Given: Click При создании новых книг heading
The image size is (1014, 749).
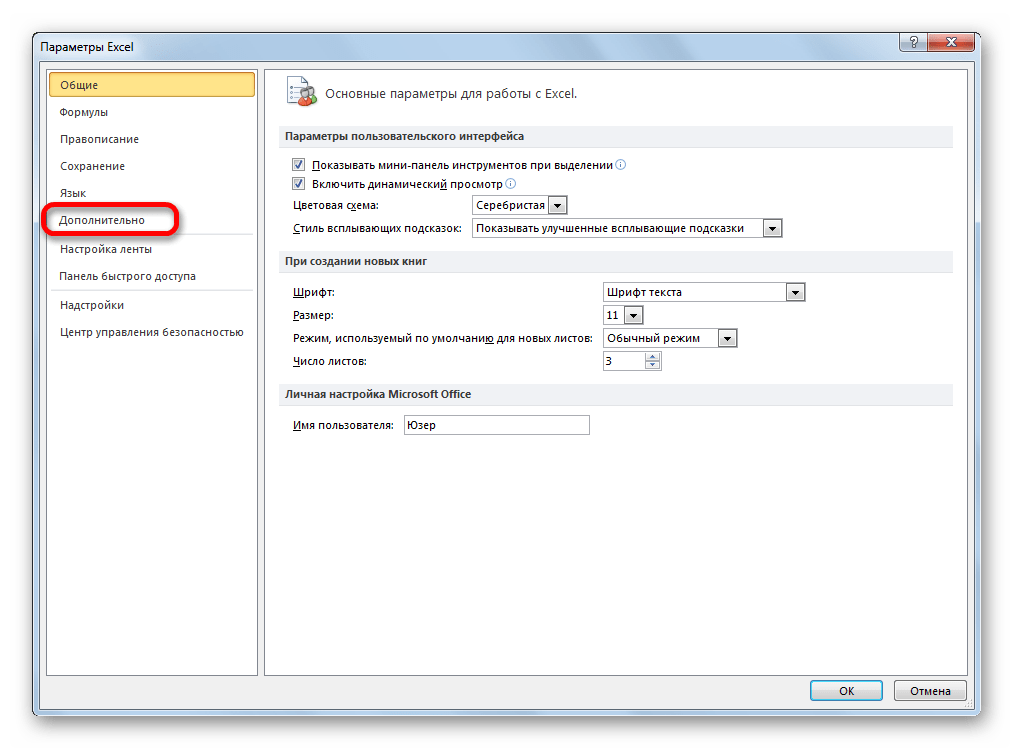Looking at the screenshot, I should (x=356, y=261).
